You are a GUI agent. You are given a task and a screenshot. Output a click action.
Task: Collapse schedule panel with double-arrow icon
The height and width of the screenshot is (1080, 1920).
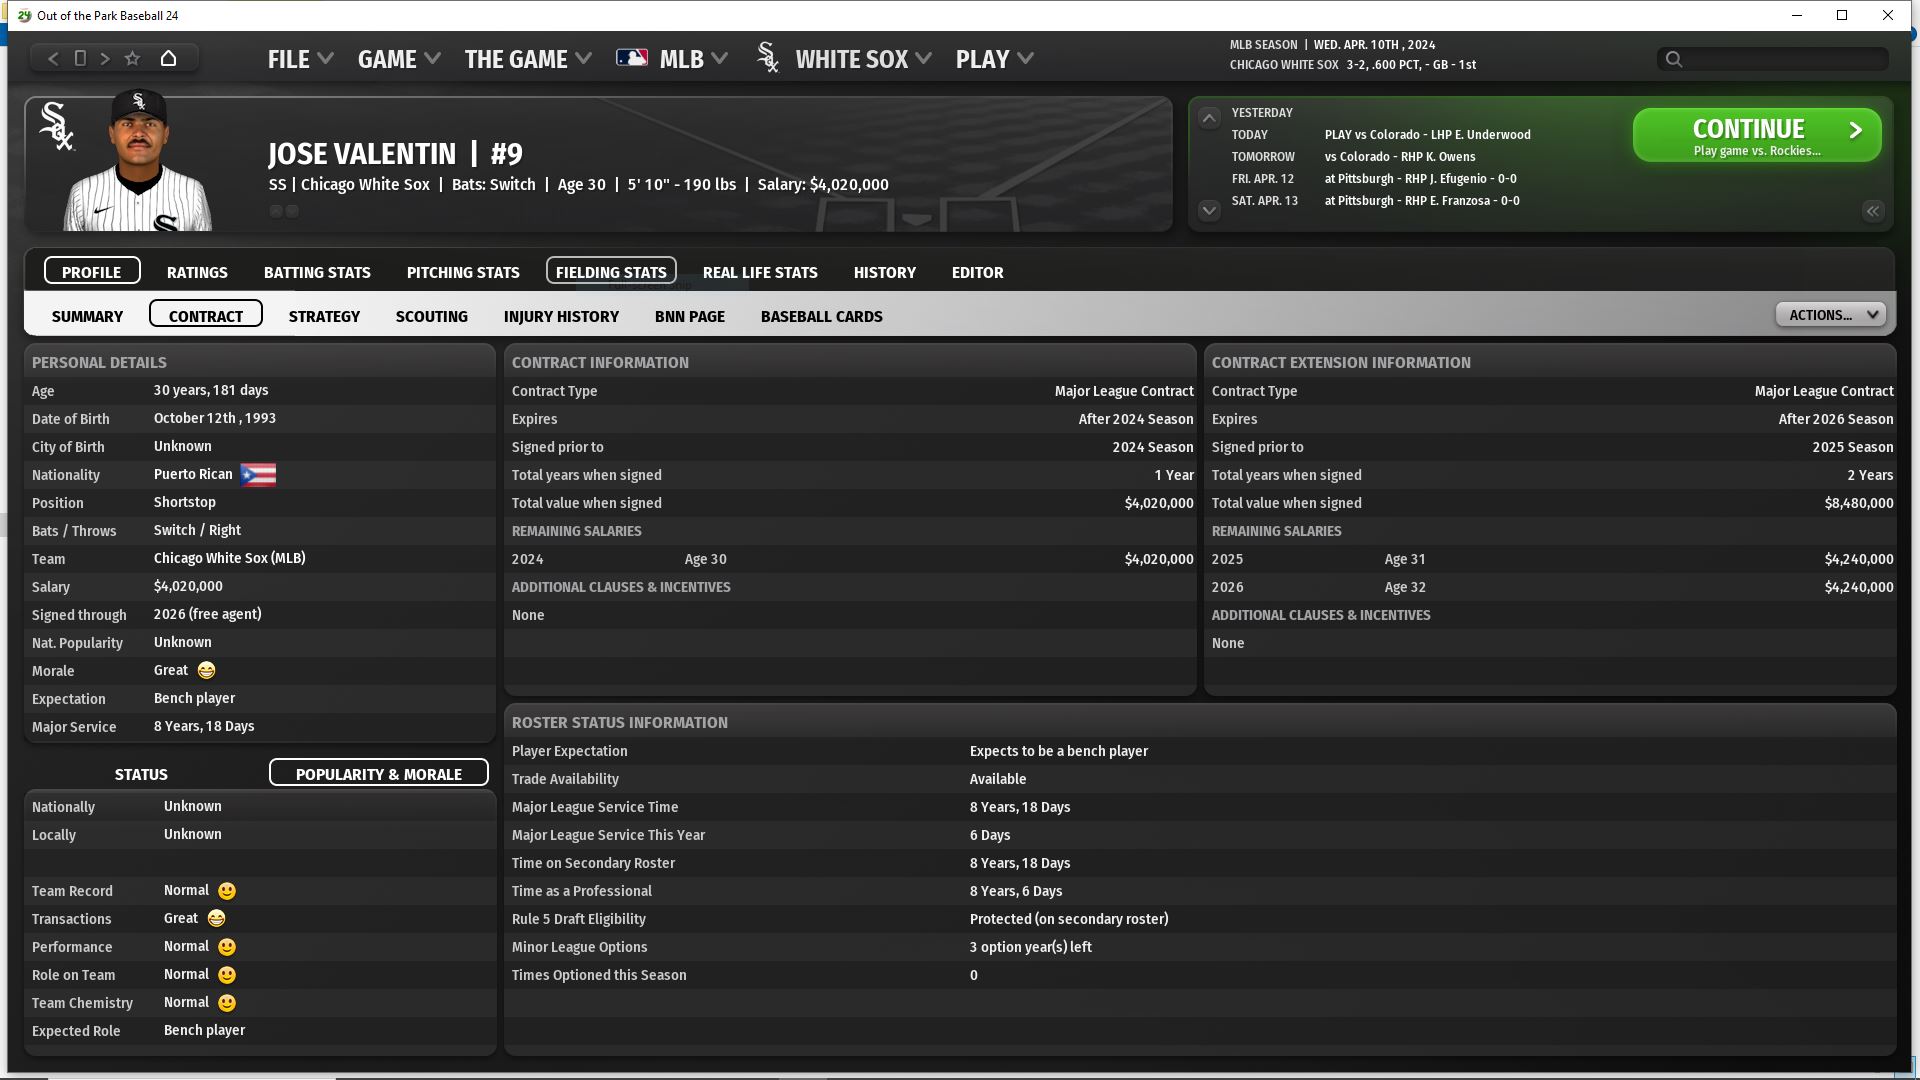click(x=1872, y=211)
